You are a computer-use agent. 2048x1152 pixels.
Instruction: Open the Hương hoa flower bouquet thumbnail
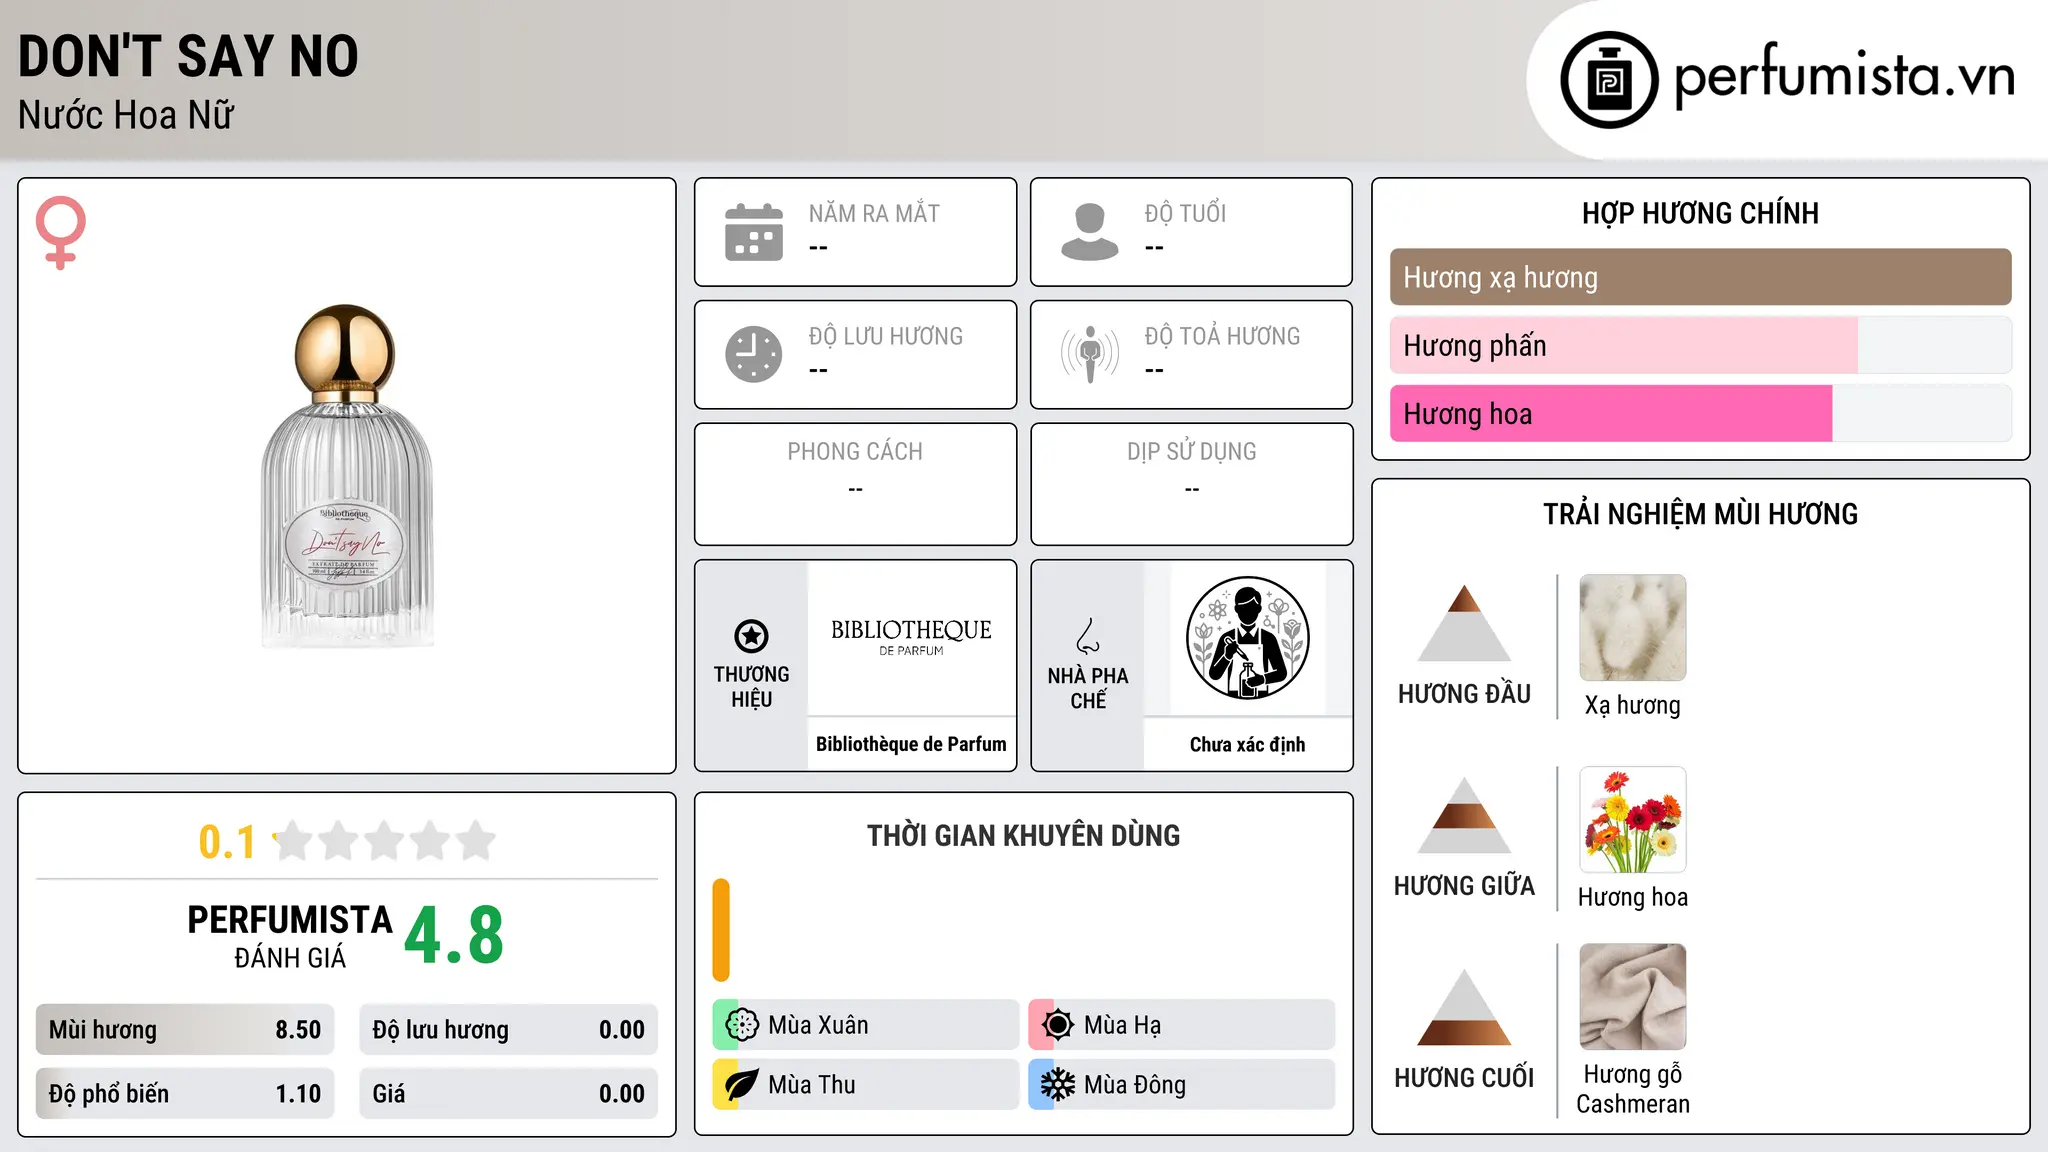[x=1632, y=820]
